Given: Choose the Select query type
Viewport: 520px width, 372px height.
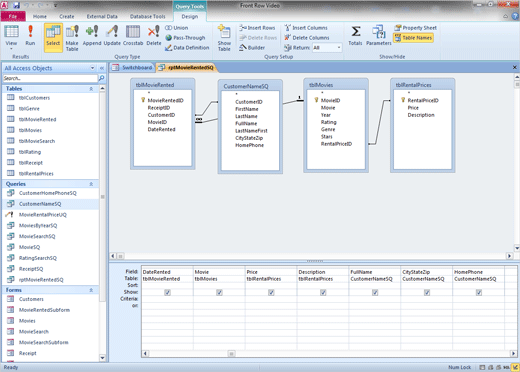Looking at the screenshot, I should point(53,37).
